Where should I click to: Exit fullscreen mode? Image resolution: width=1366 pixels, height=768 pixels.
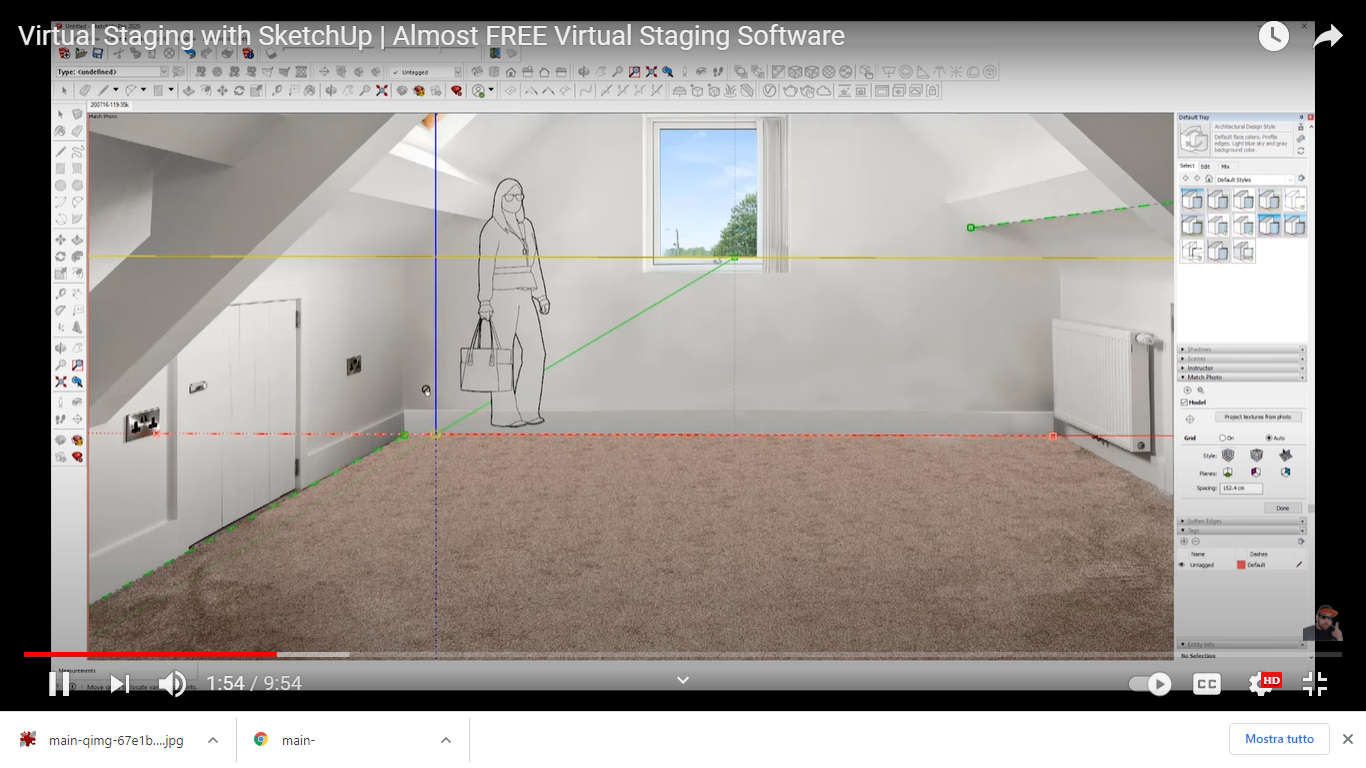point(1315,684)
